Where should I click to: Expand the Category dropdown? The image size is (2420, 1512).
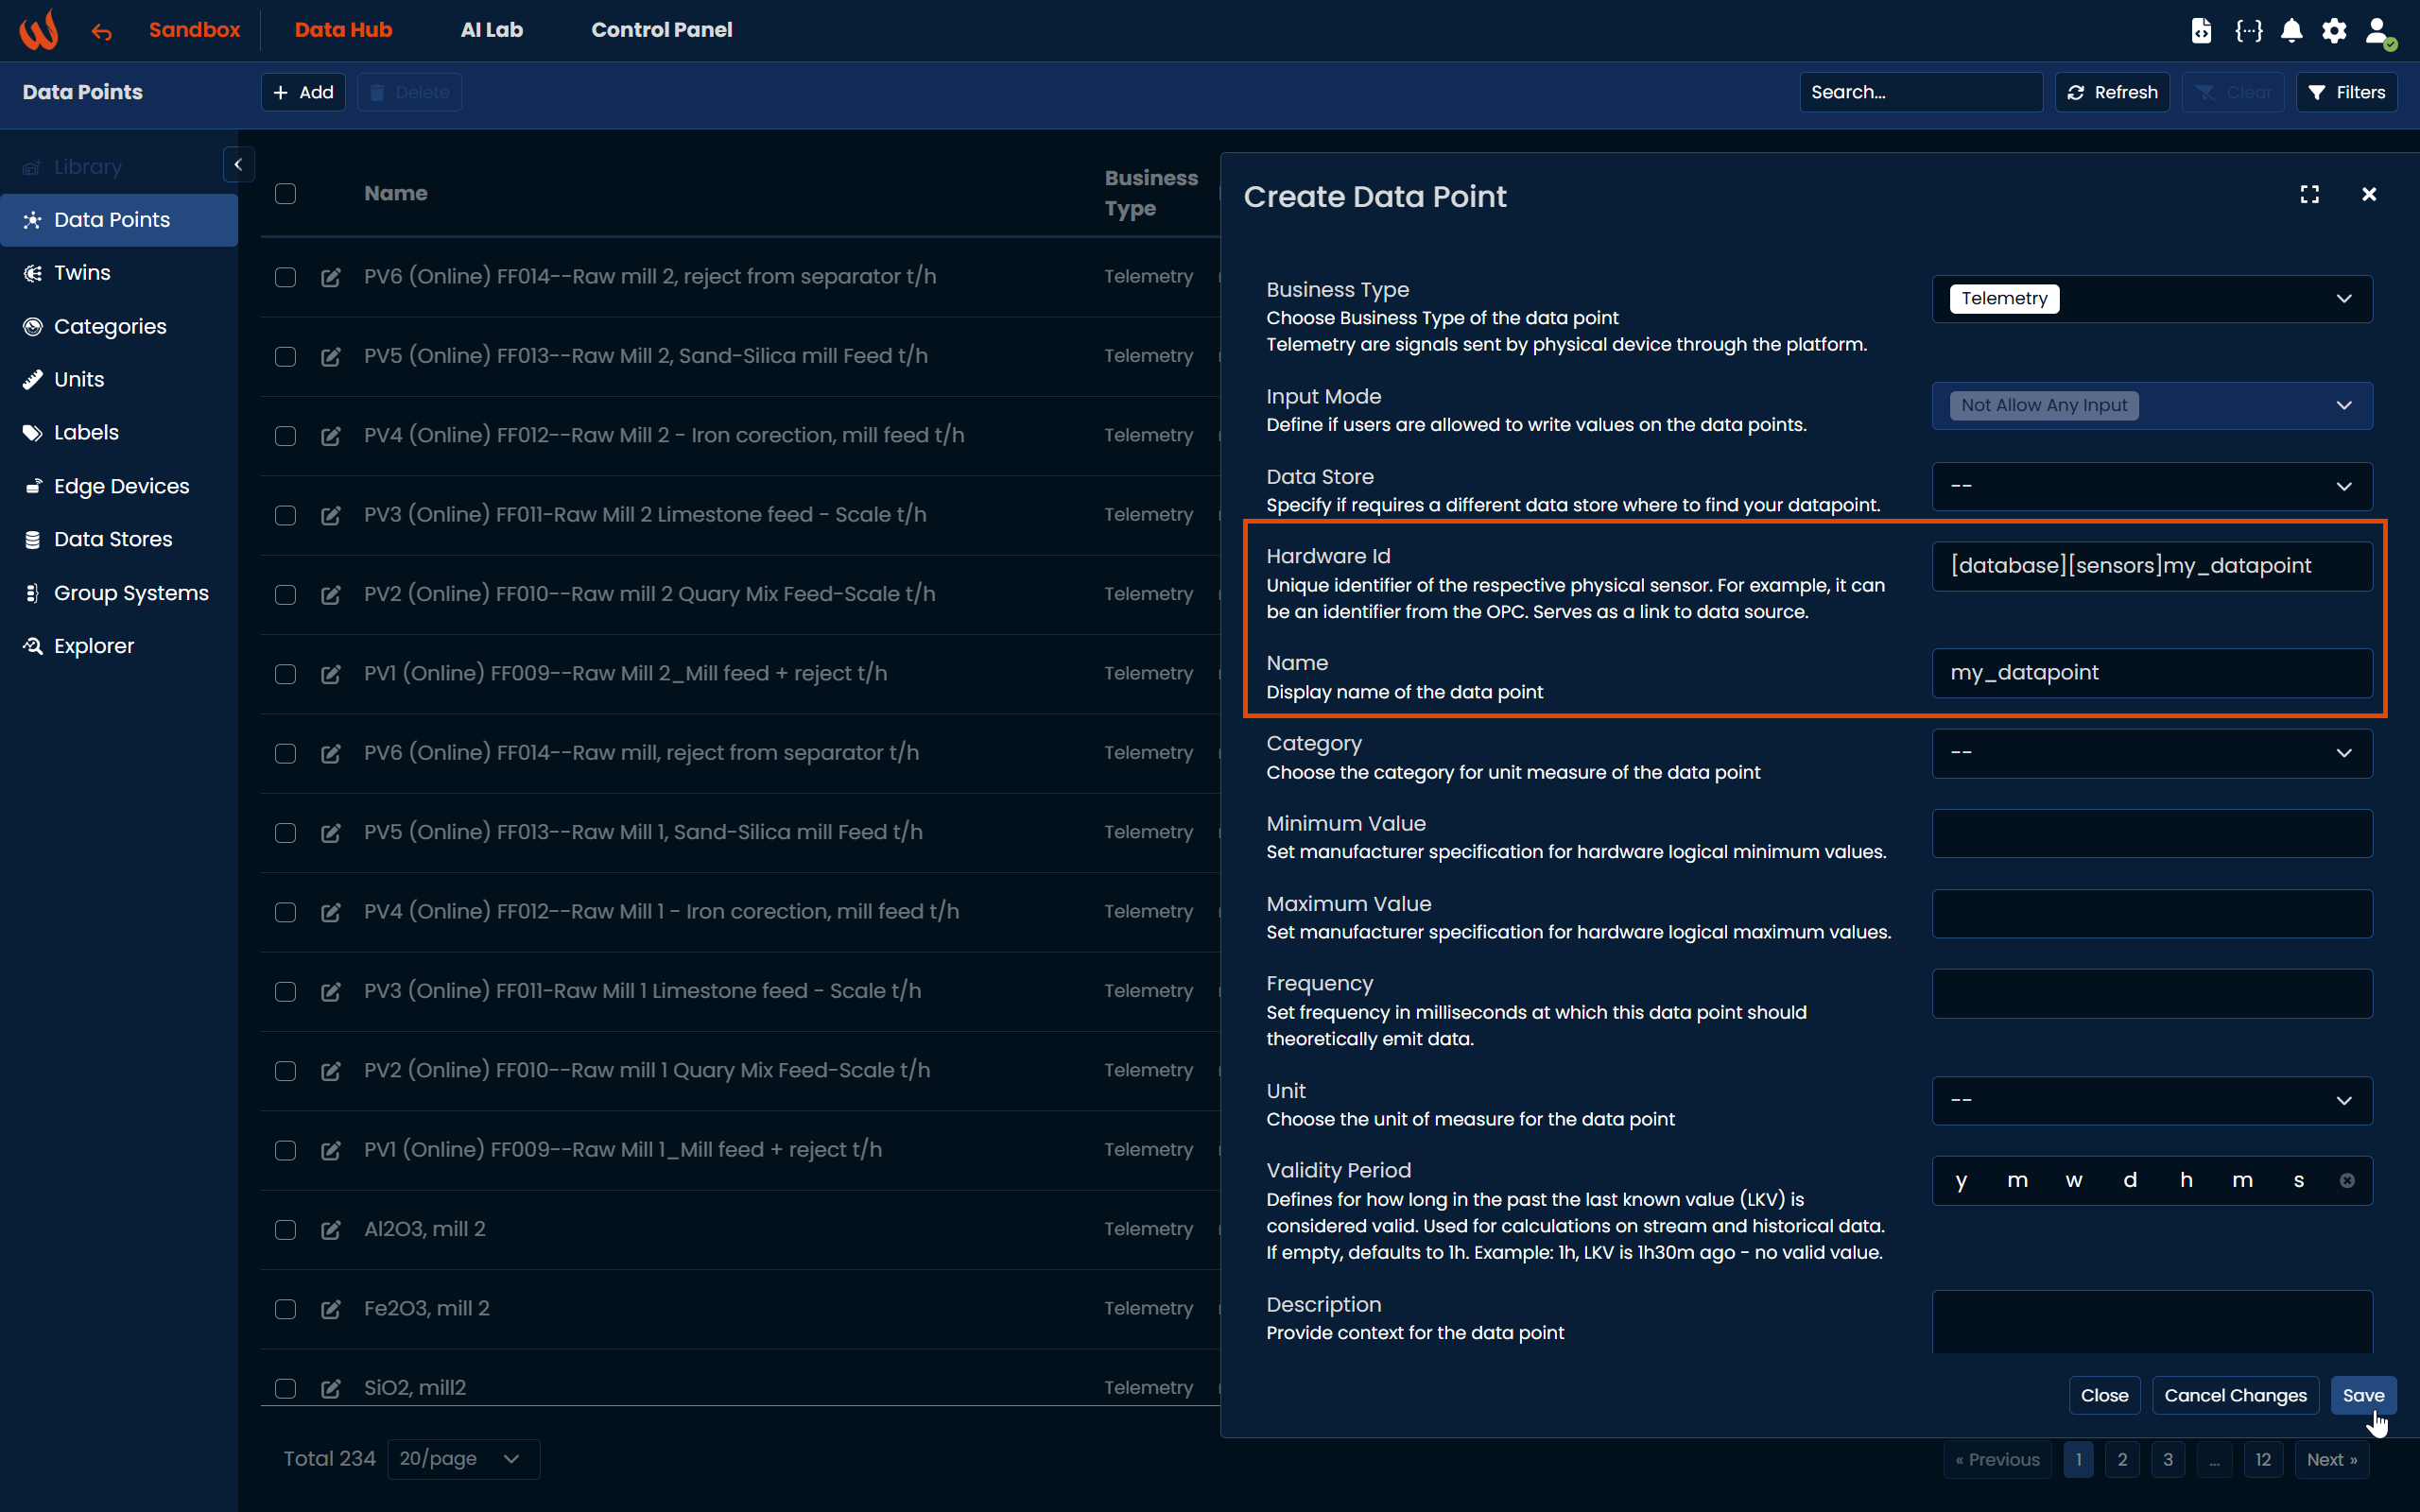[2151, 753]
